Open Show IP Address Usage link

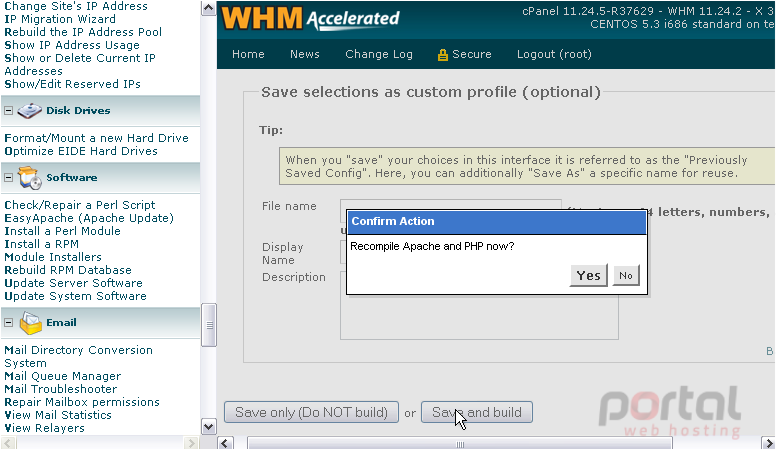tap(72, 45)
